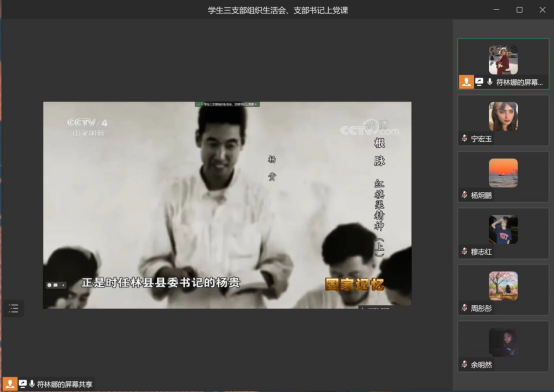Click muted microphone icon beside 杨炯鹏
Viewport: 554px width, 392px height.
tap(465, 195)
